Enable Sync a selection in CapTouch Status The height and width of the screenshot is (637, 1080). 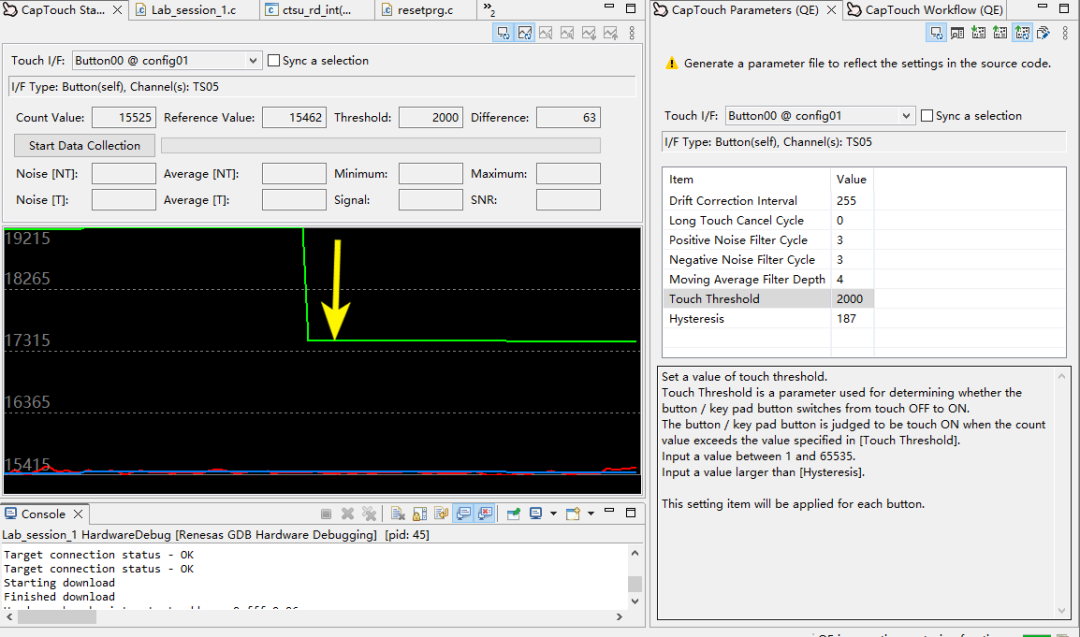coord(273,61)
